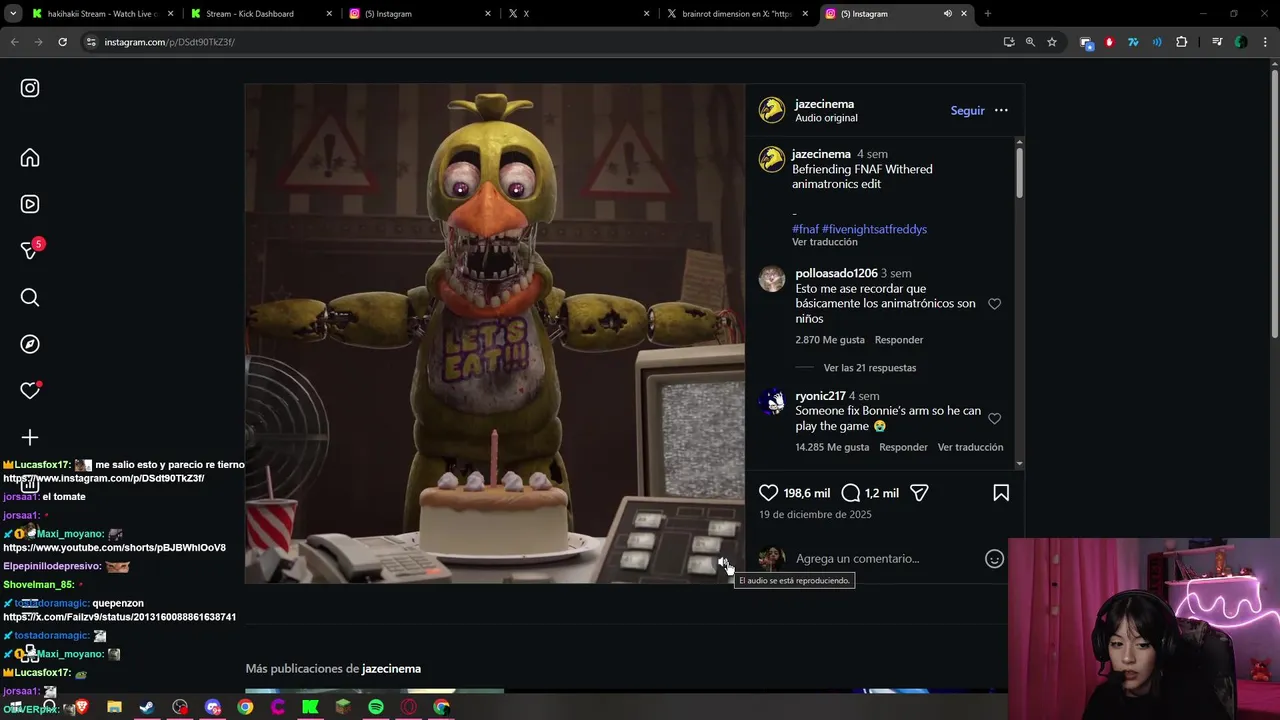This screenshot has width=1280, height=720.
Task: Toggle video audio mute button
Action: [x=723, y=563]
